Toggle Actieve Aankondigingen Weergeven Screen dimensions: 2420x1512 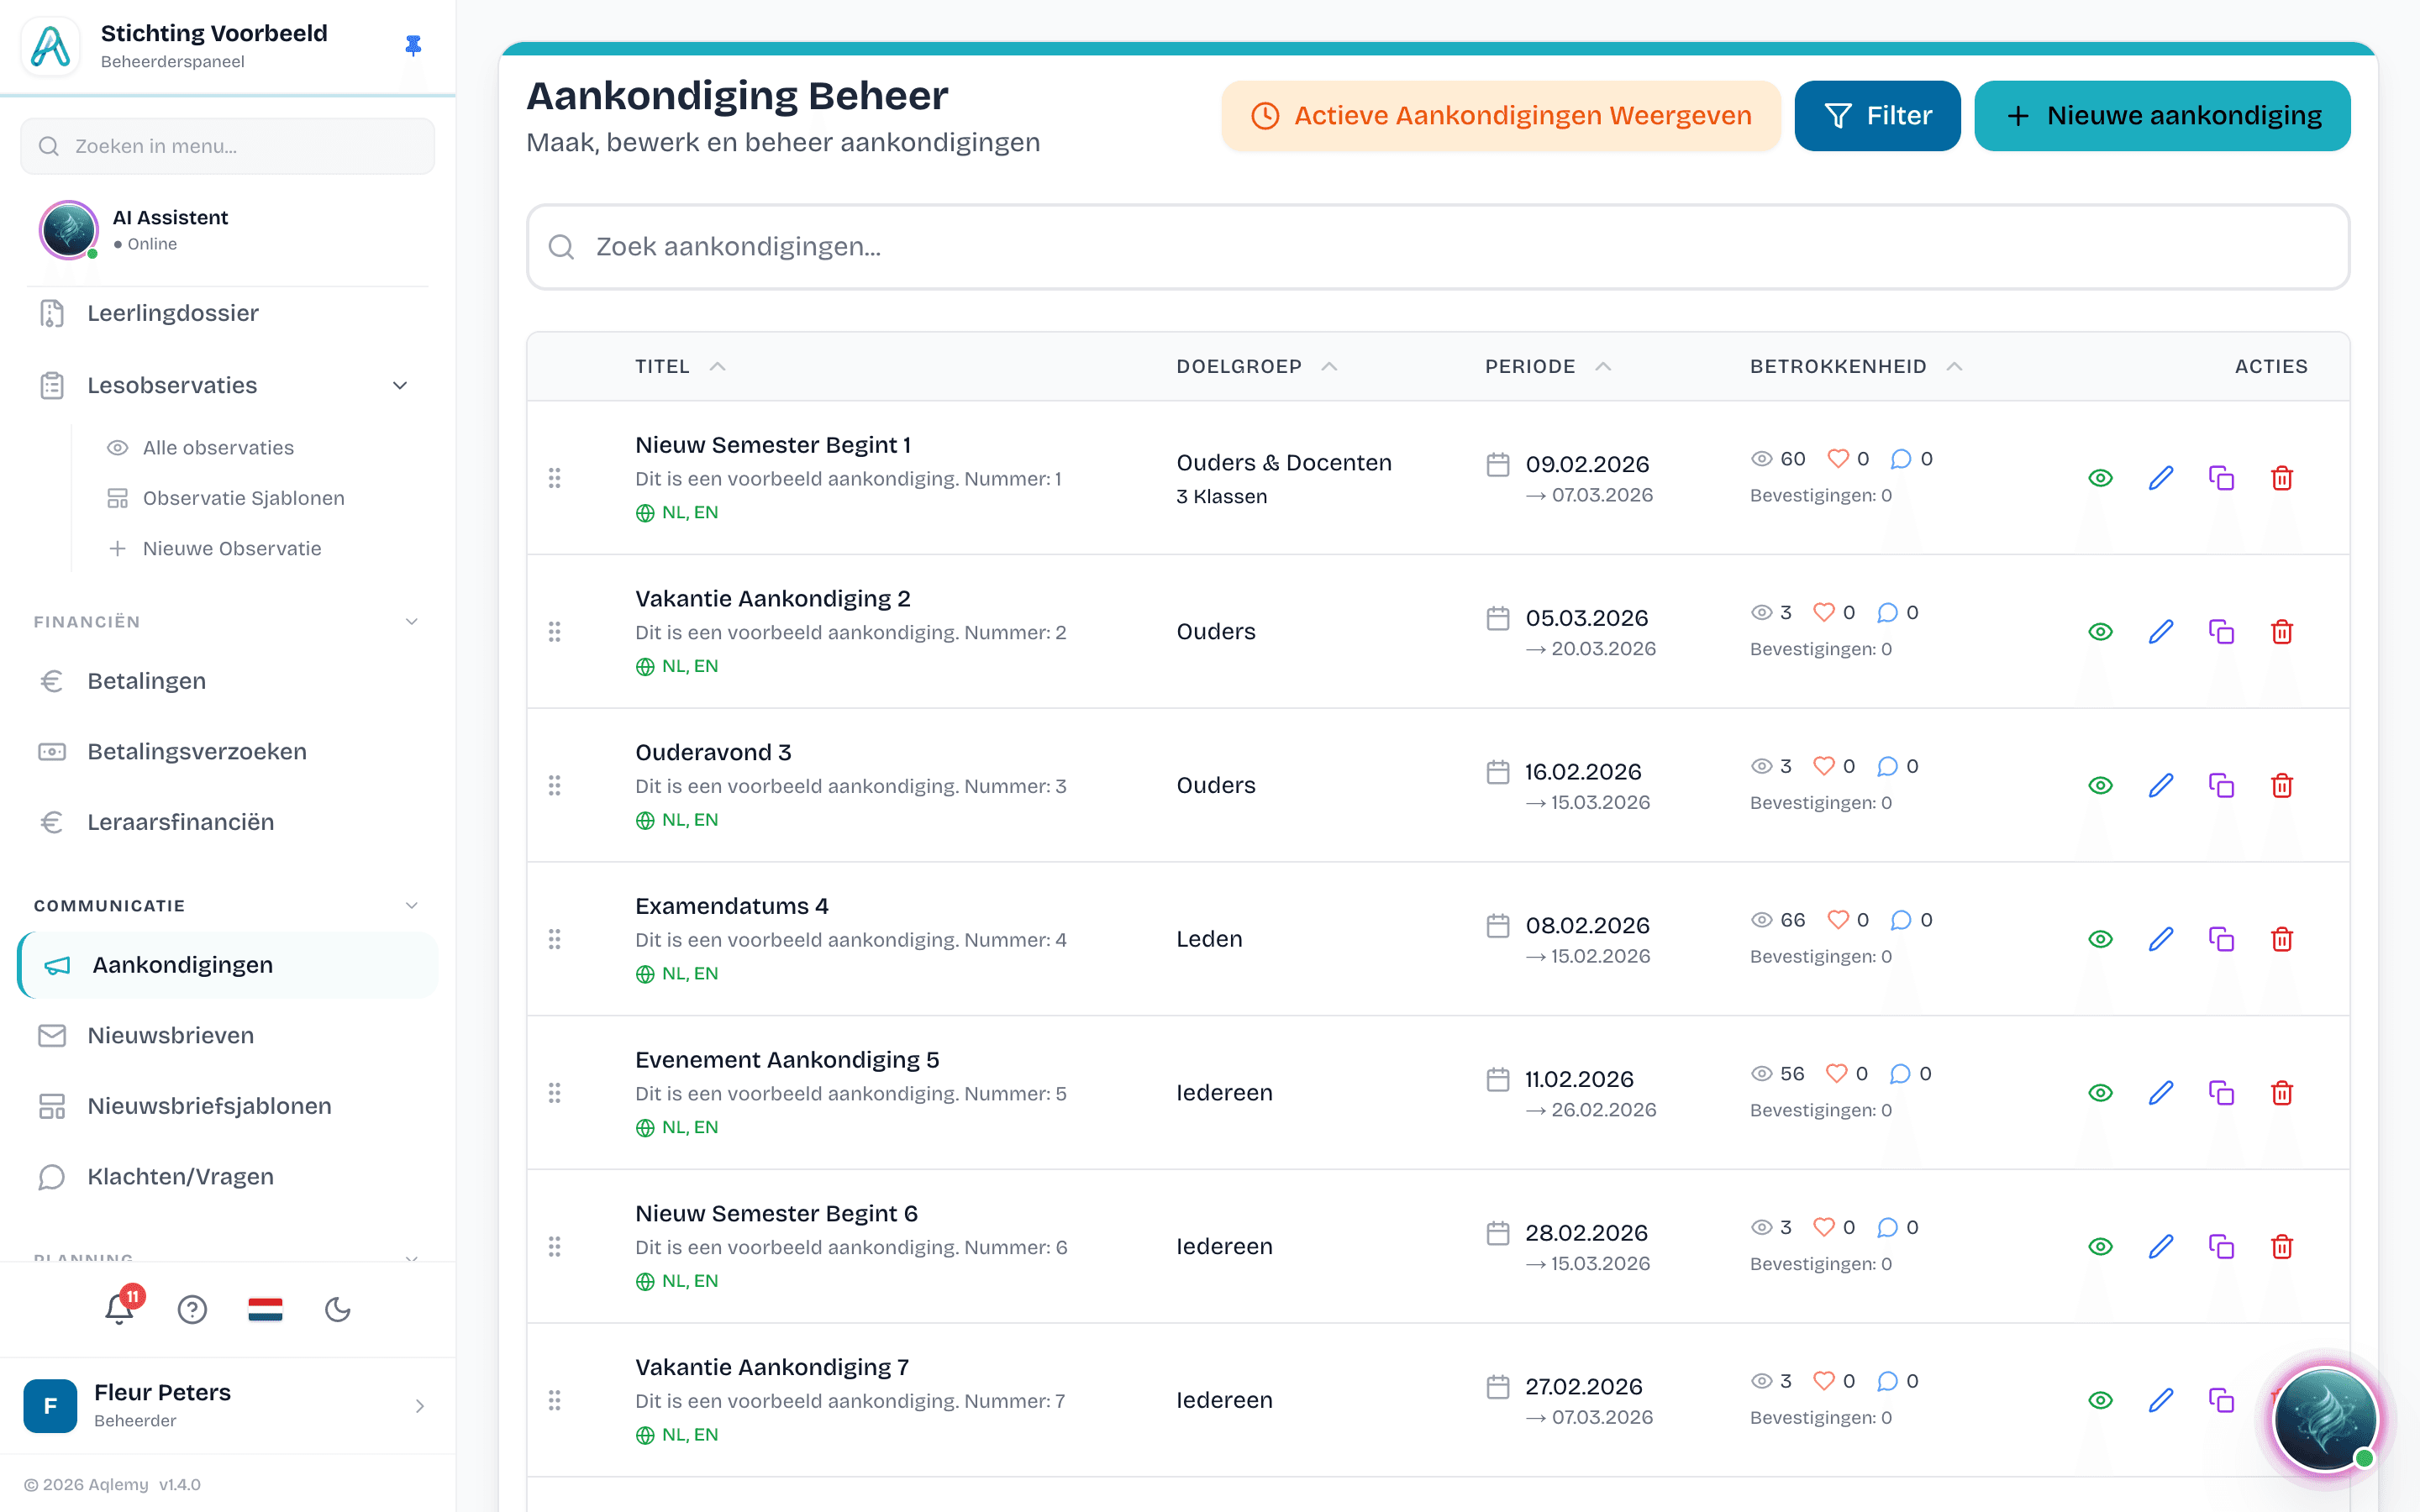pyautogui.click(x=1501, y=116)
